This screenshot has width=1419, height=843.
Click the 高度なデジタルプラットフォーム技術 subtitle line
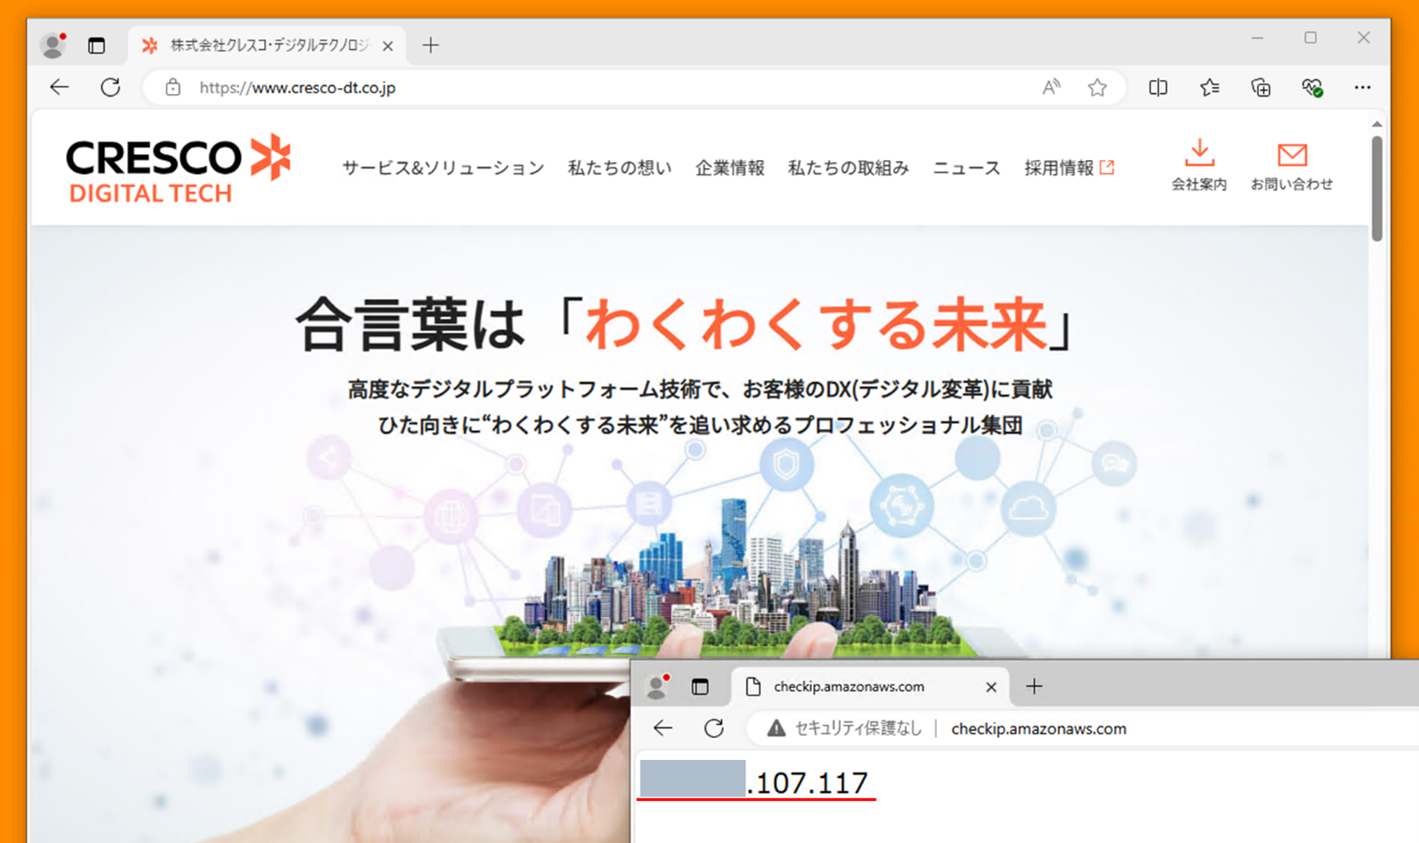(700, 389)
